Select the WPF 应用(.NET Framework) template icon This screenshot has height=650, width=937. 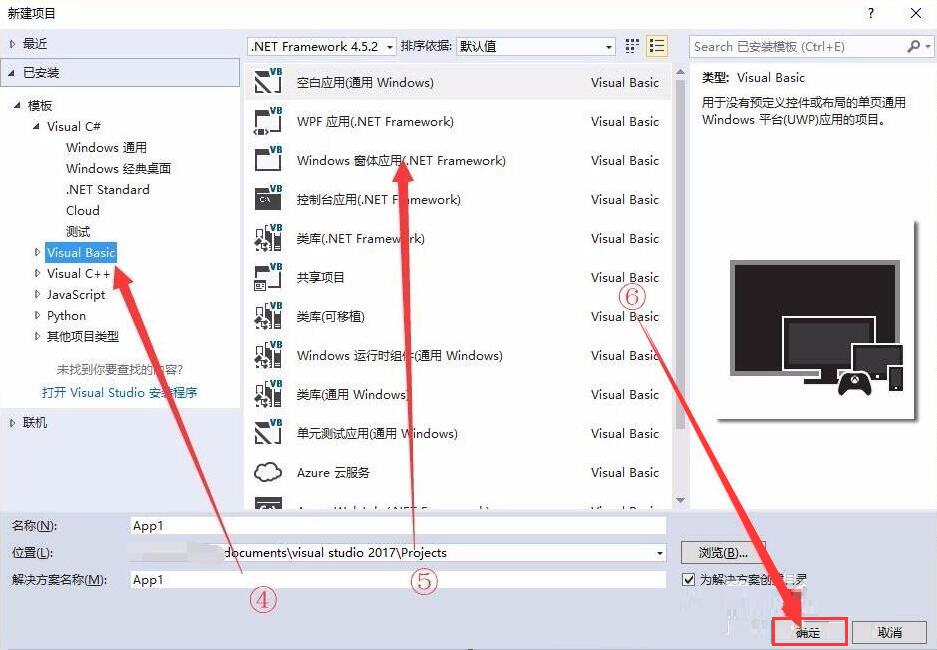(267, 121)
